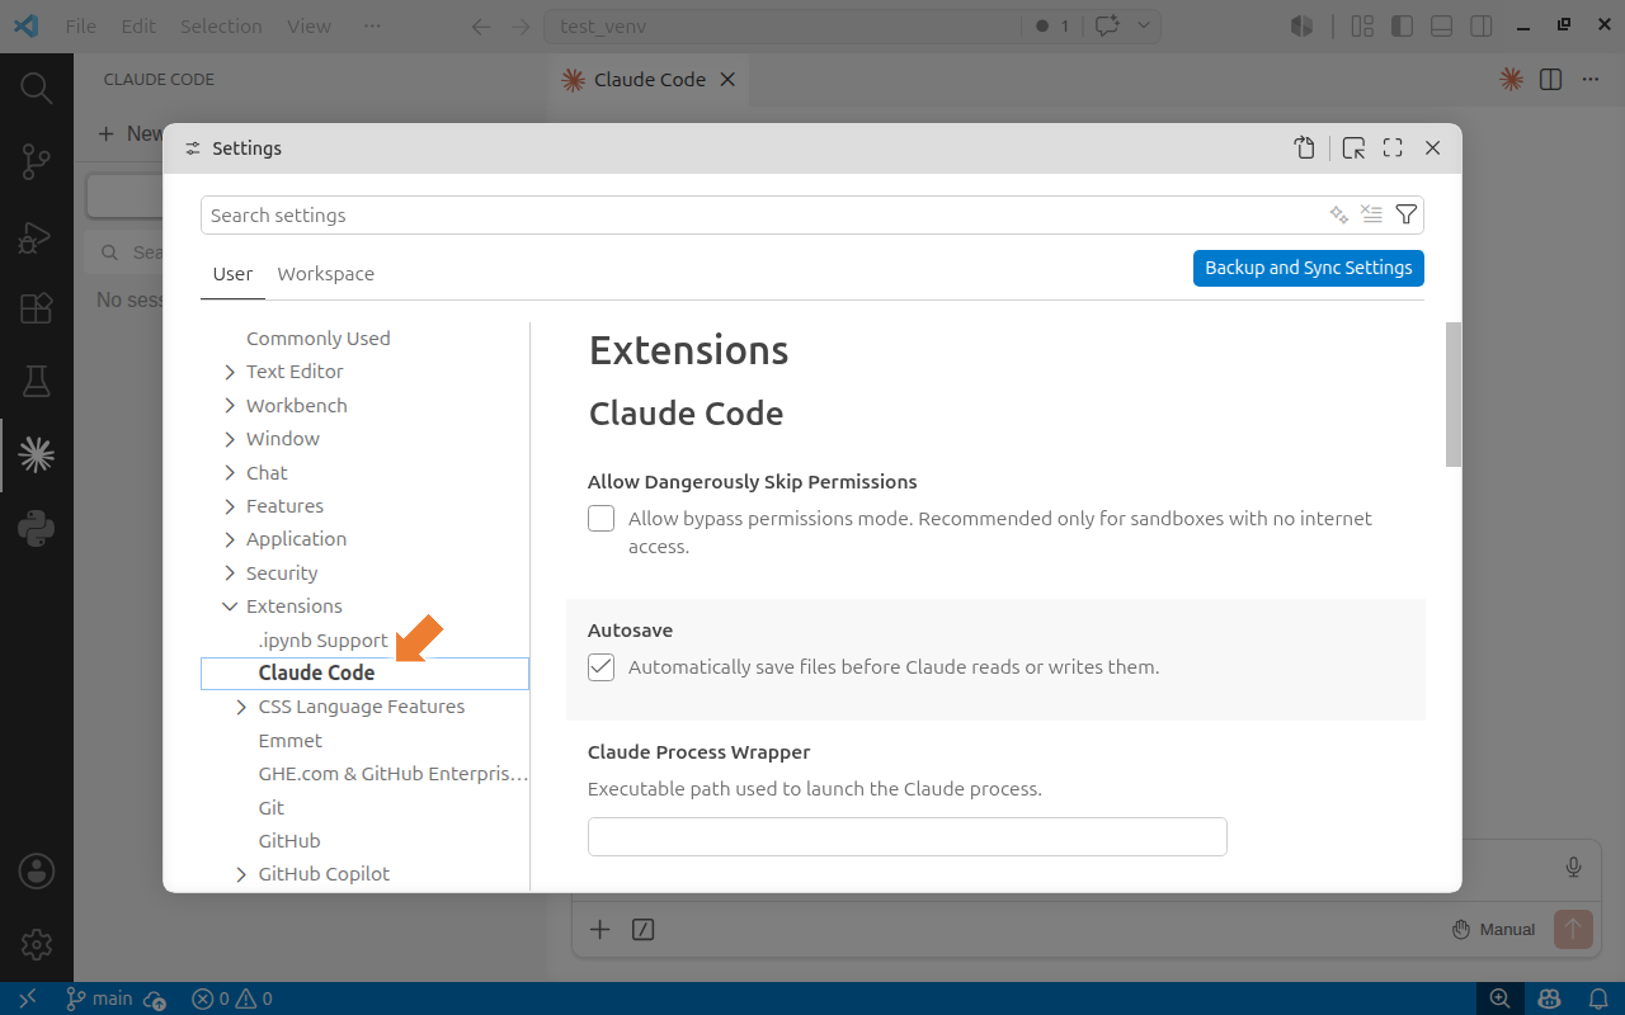Viewport: 1625px width, 1015px height.
Task: Uncheck the Autosave checkbox
Action: [601, 667]
